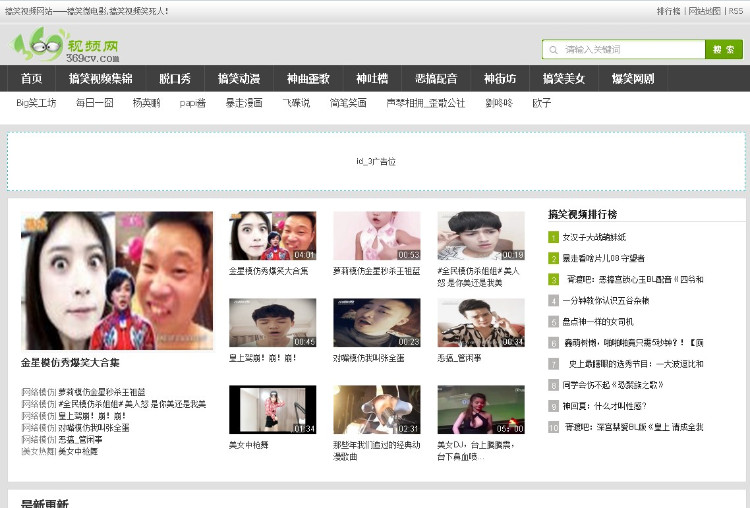Viewport: 750px width, 508px height.
Task: Click the 萝莉模仿金星秒杀王祖蓝 caption under thumbnail
Action: point(376,271)
